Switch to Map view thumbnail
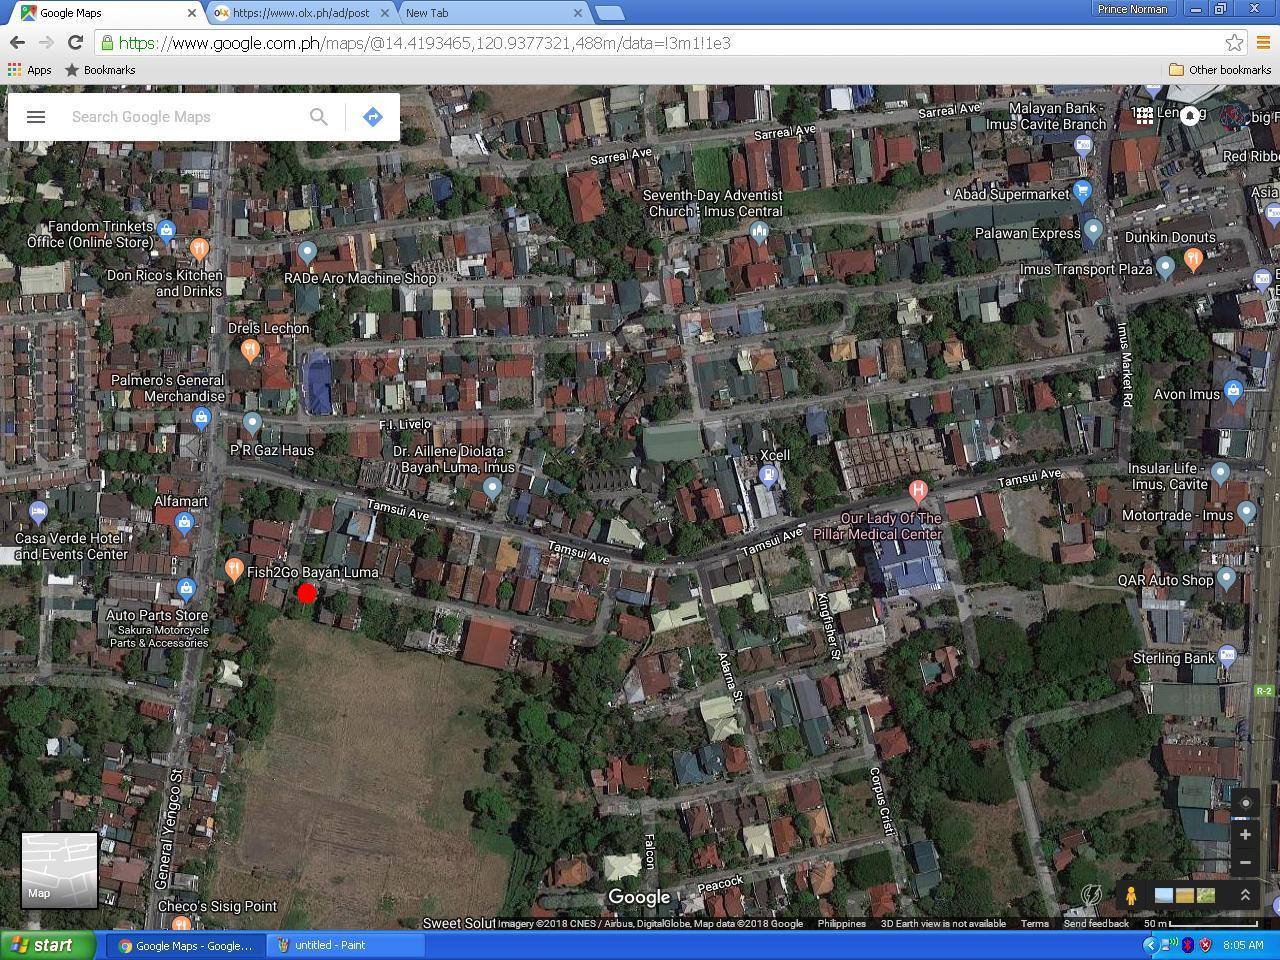 [59, 870]
